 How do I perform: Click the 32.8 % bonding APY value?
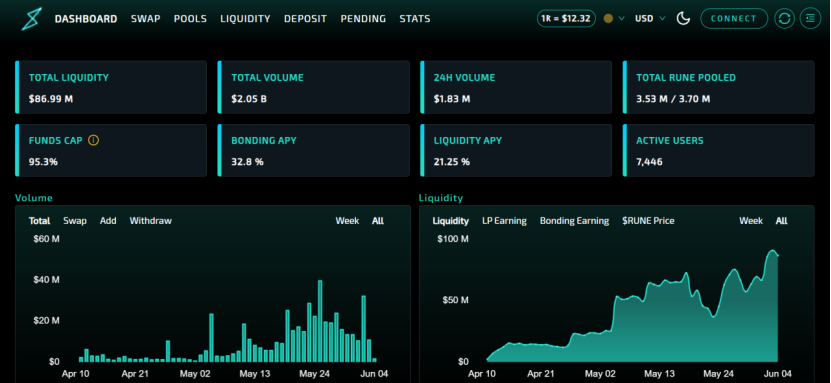tap(247, 162)
